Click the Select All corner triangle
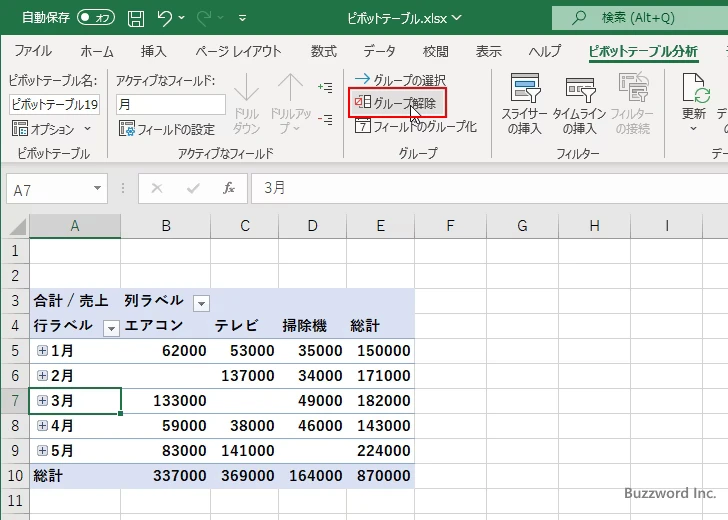 coord(18,227)
